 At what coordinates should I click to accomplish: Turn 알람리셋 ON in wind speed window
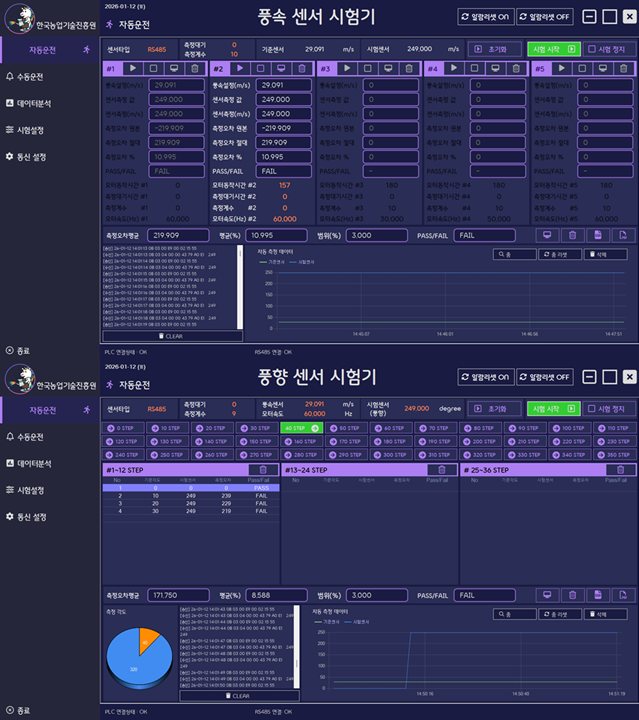pos(485,16)
